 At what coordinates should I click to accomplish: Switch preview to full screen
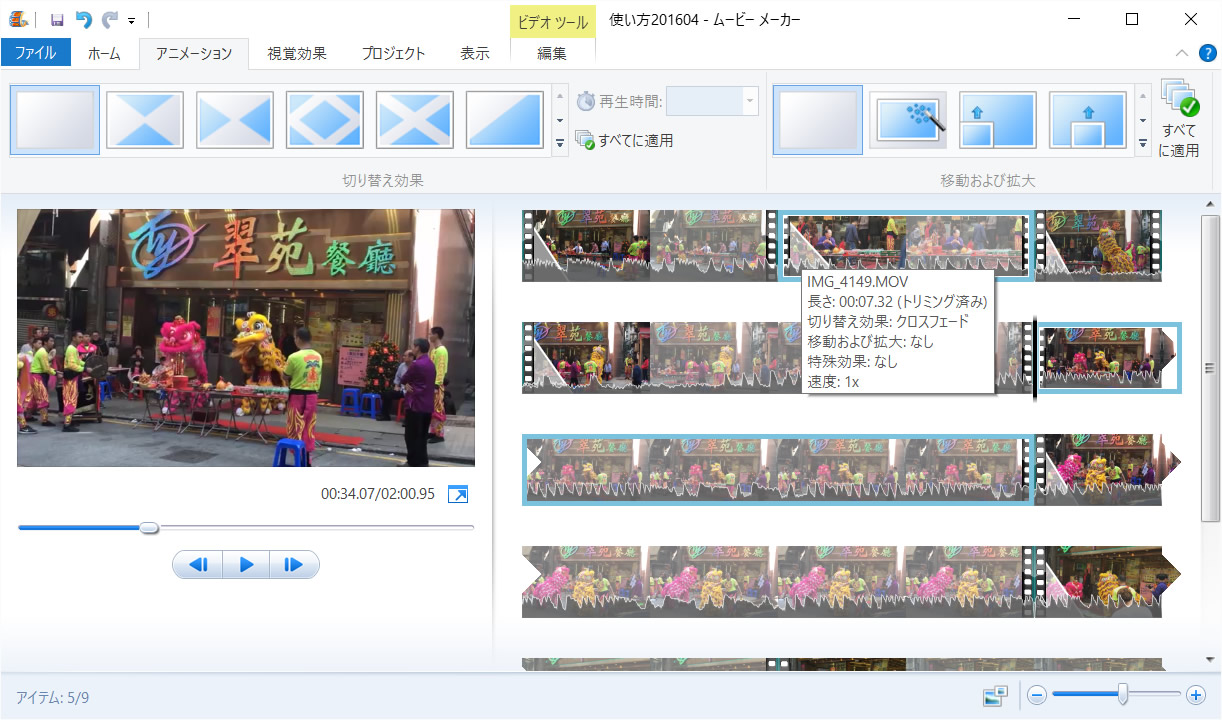(x=458, y=494)
